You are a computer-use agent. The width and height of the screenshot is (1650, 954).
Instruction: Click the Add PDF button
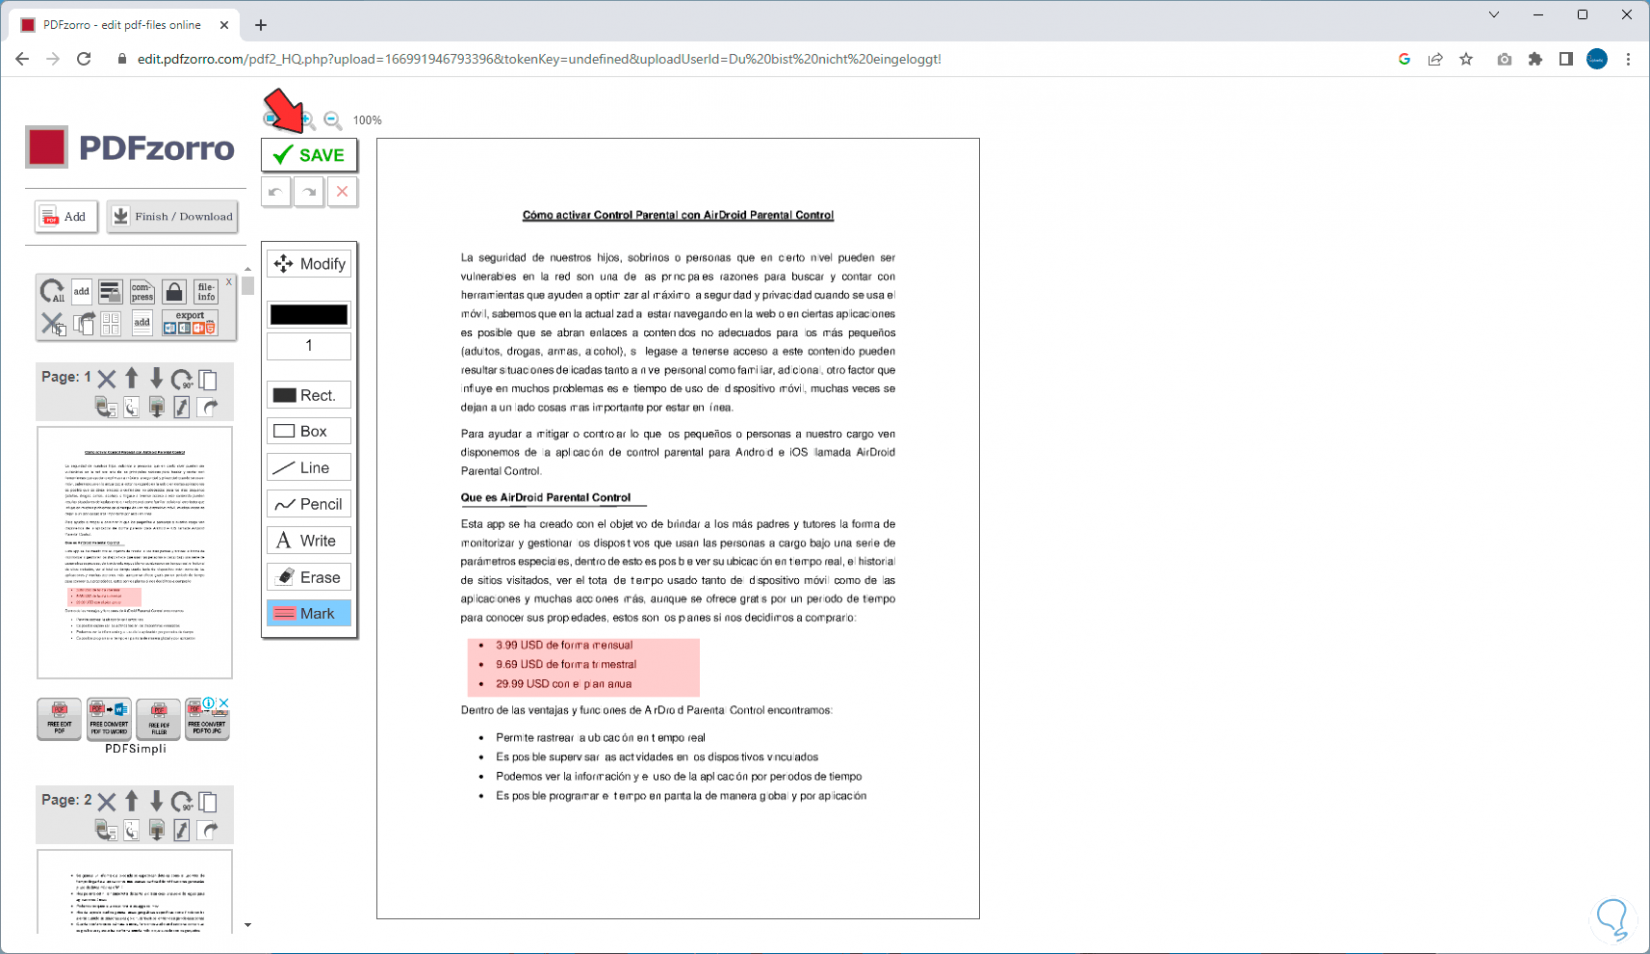pyautogui.click(x=66, y=217)
